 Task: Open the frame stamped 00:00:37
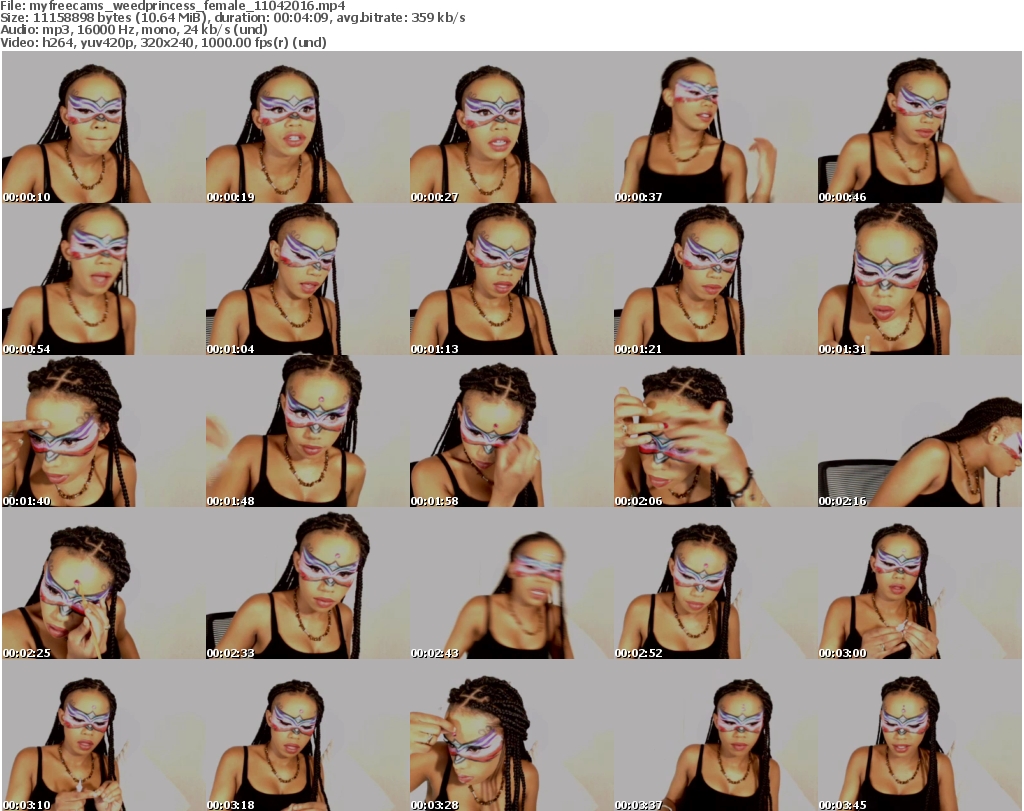pyautogui.click(x=715, y=127)
